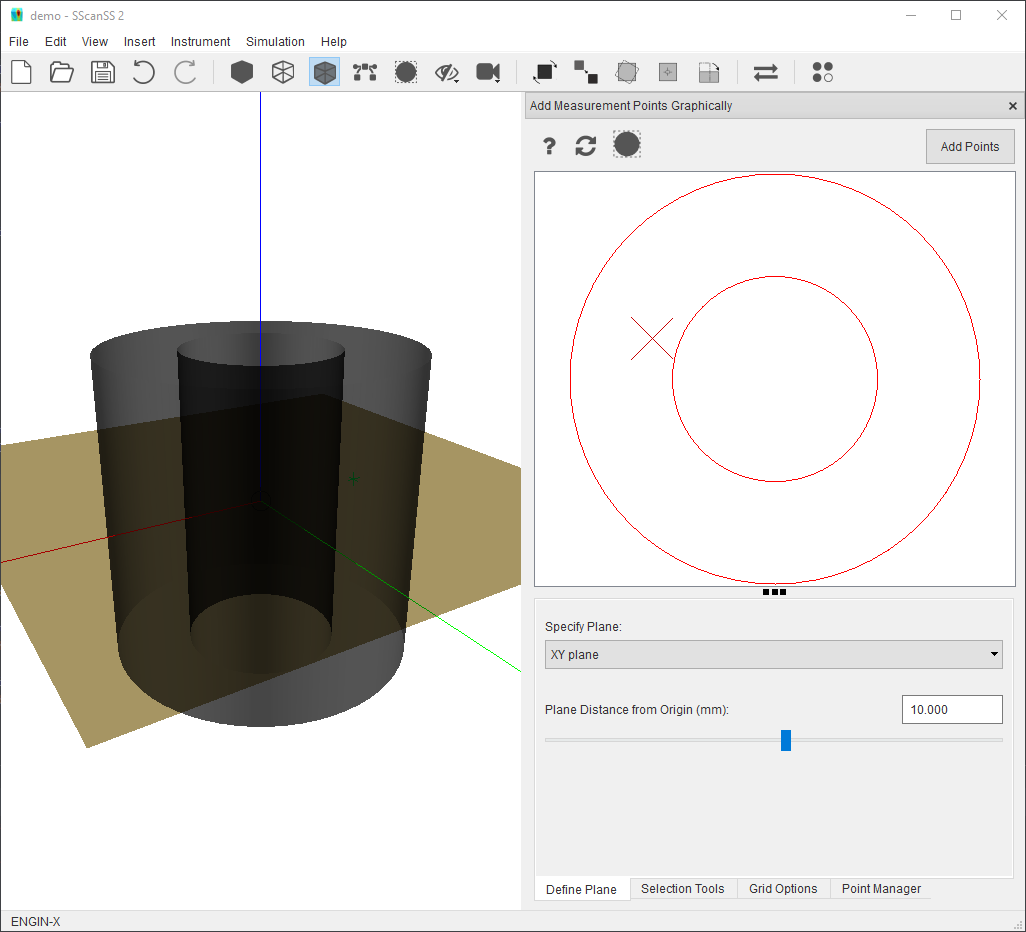
Task: Toggle the bounding box dashed-circle toolbar icon
Action: click(x=406, y=72)
